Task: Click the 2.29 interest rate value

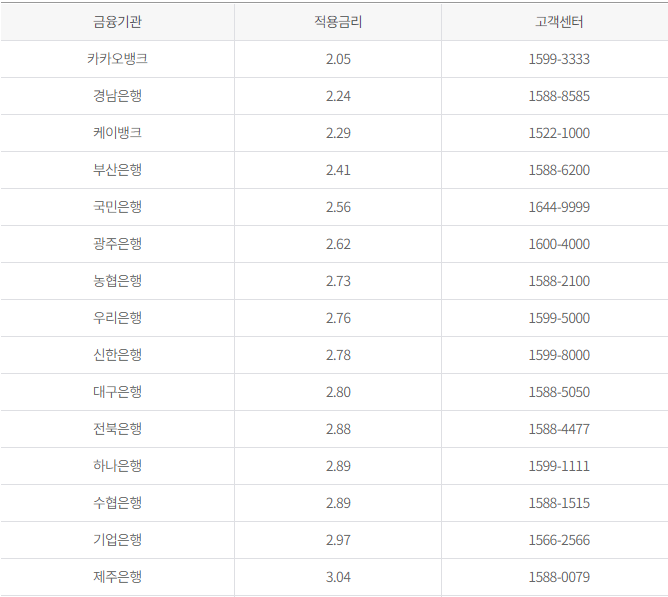Action: (x=338, y=133)
